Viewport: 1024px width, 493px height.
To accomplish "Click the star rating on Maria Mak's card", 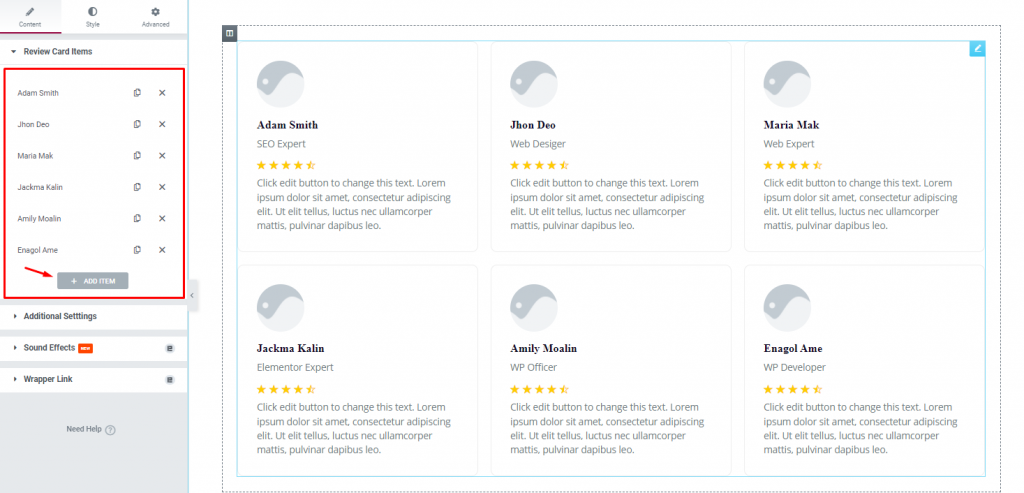I will pos(792,165).
